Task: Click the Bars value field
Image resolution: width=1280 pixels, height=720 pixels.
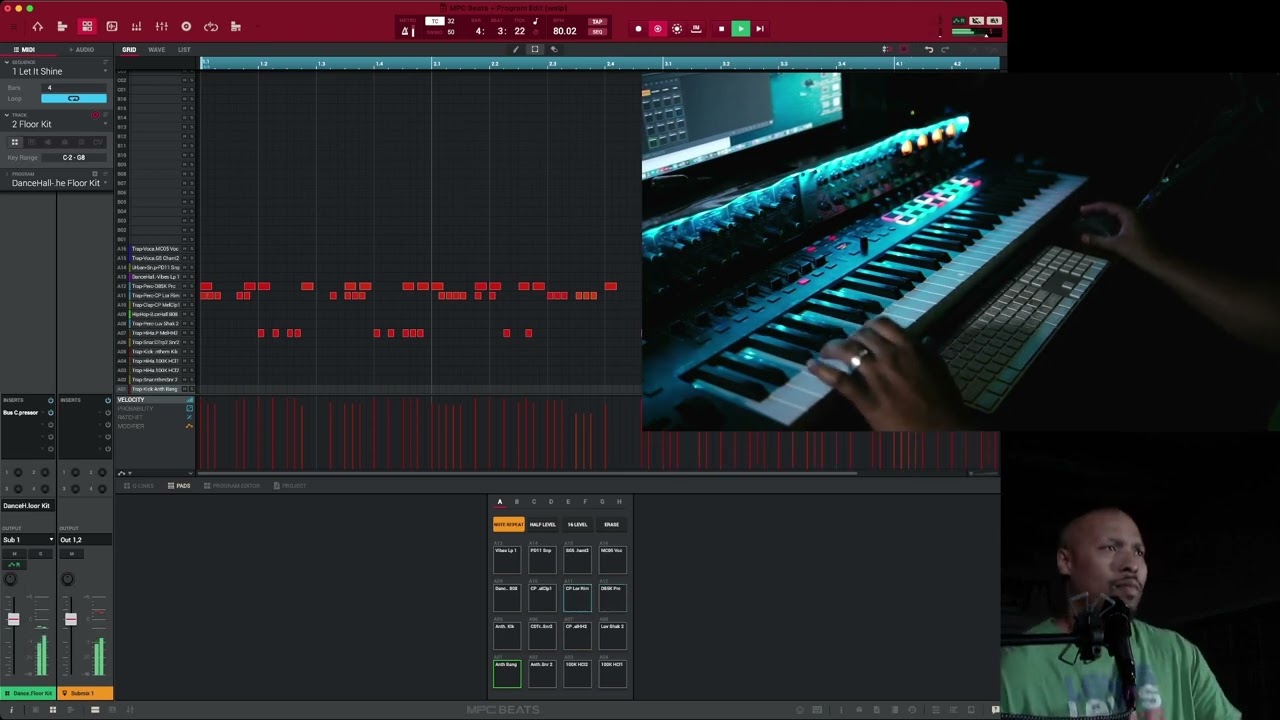Action: [x=73, y=88]
